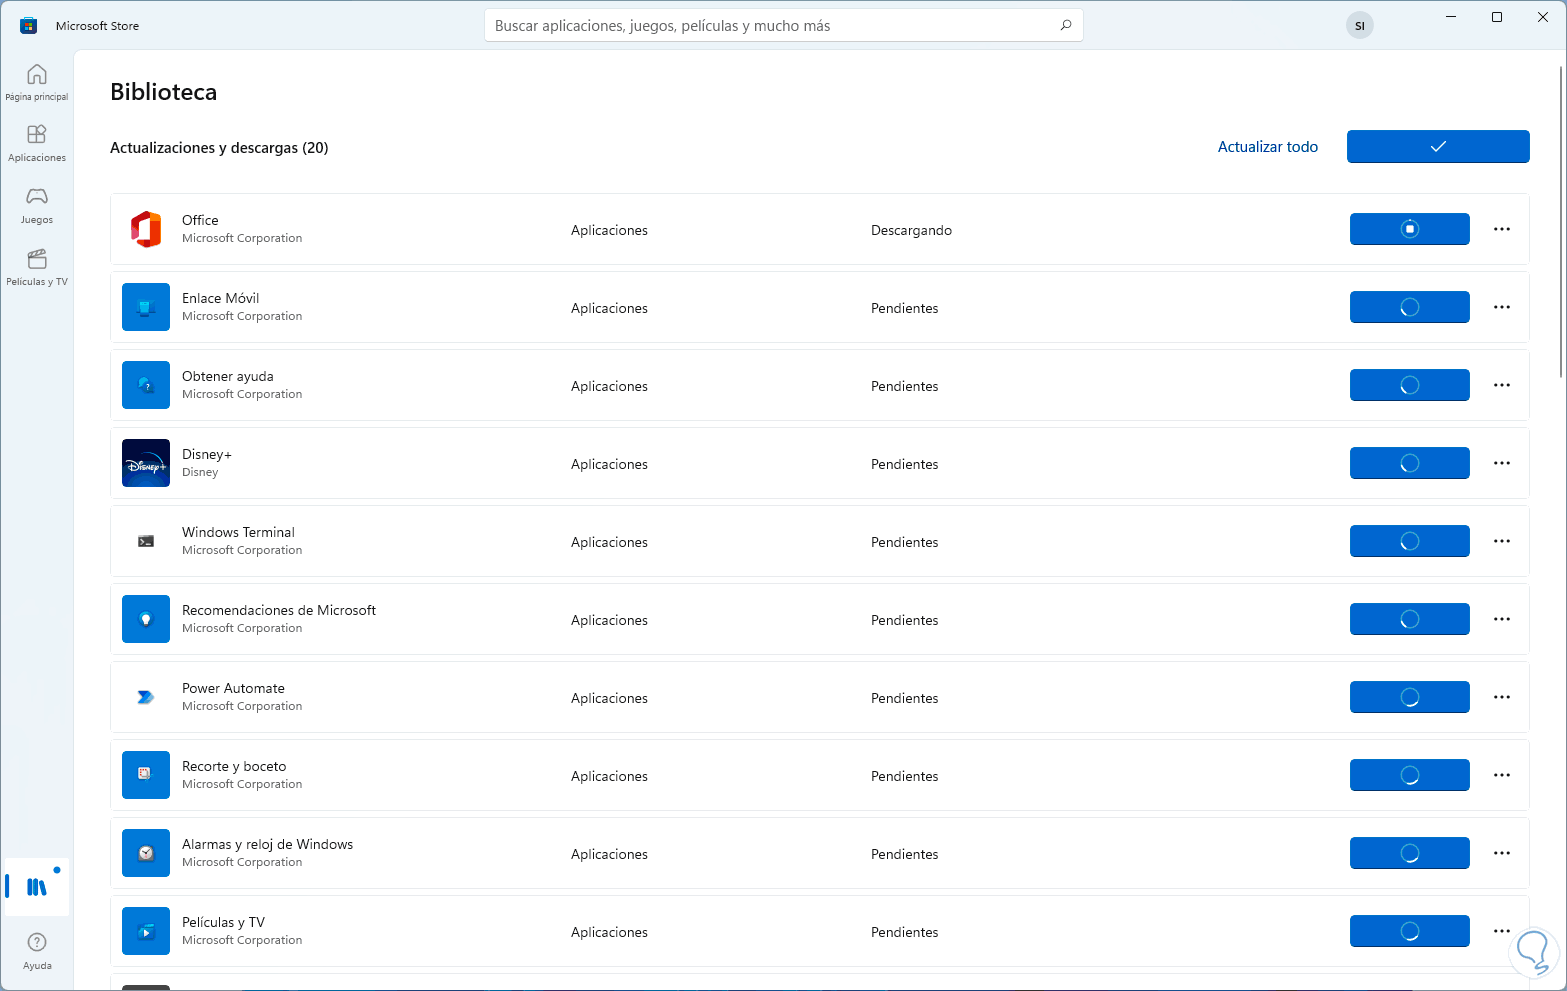
Task: Click pending spinner button for Enlace Móvil
Action: (x=1409, y=307)
